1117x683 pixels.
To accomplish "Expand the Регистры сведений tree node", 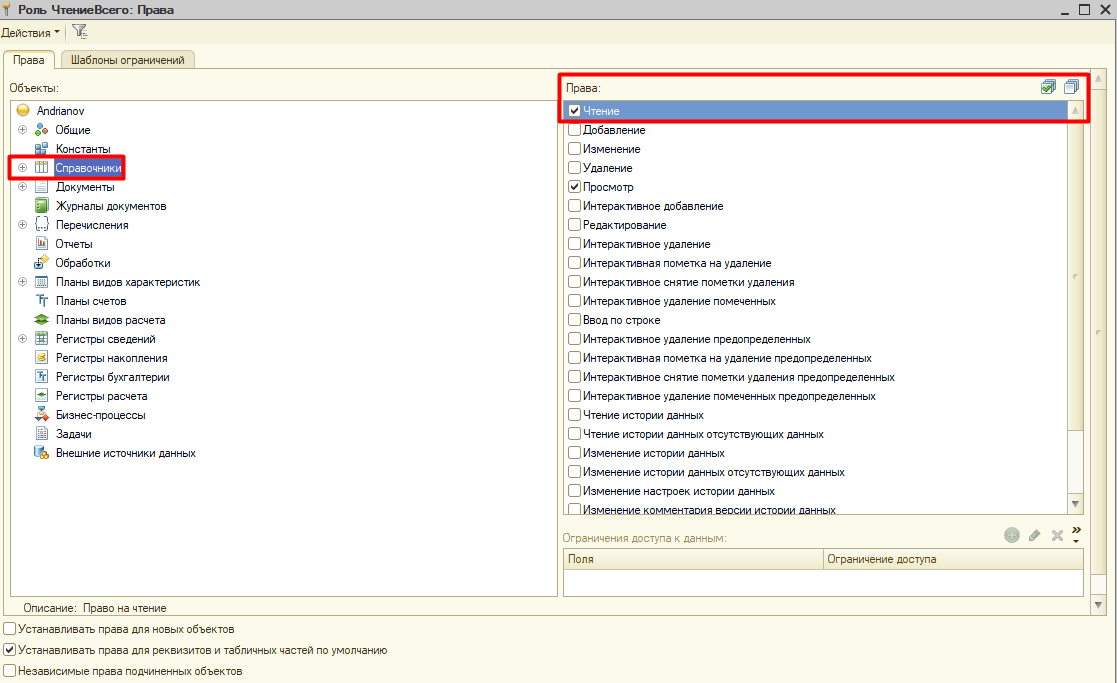I will [x=22, y=339].
